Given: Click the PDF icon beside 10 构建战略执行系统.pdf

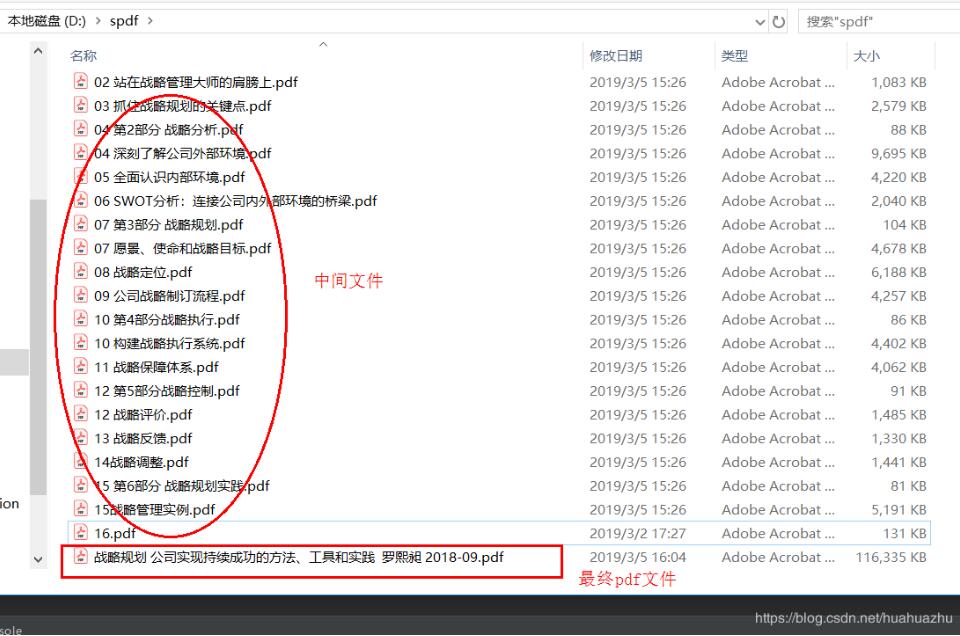Looking at the screenshot, I should [81, 343].
